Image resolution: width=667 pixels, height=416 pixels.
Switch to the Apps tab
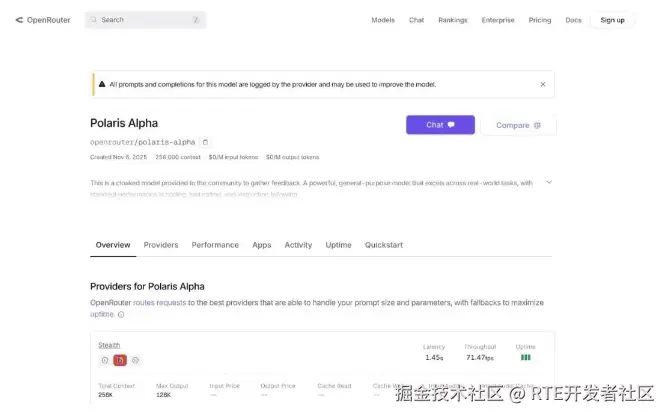262,245
